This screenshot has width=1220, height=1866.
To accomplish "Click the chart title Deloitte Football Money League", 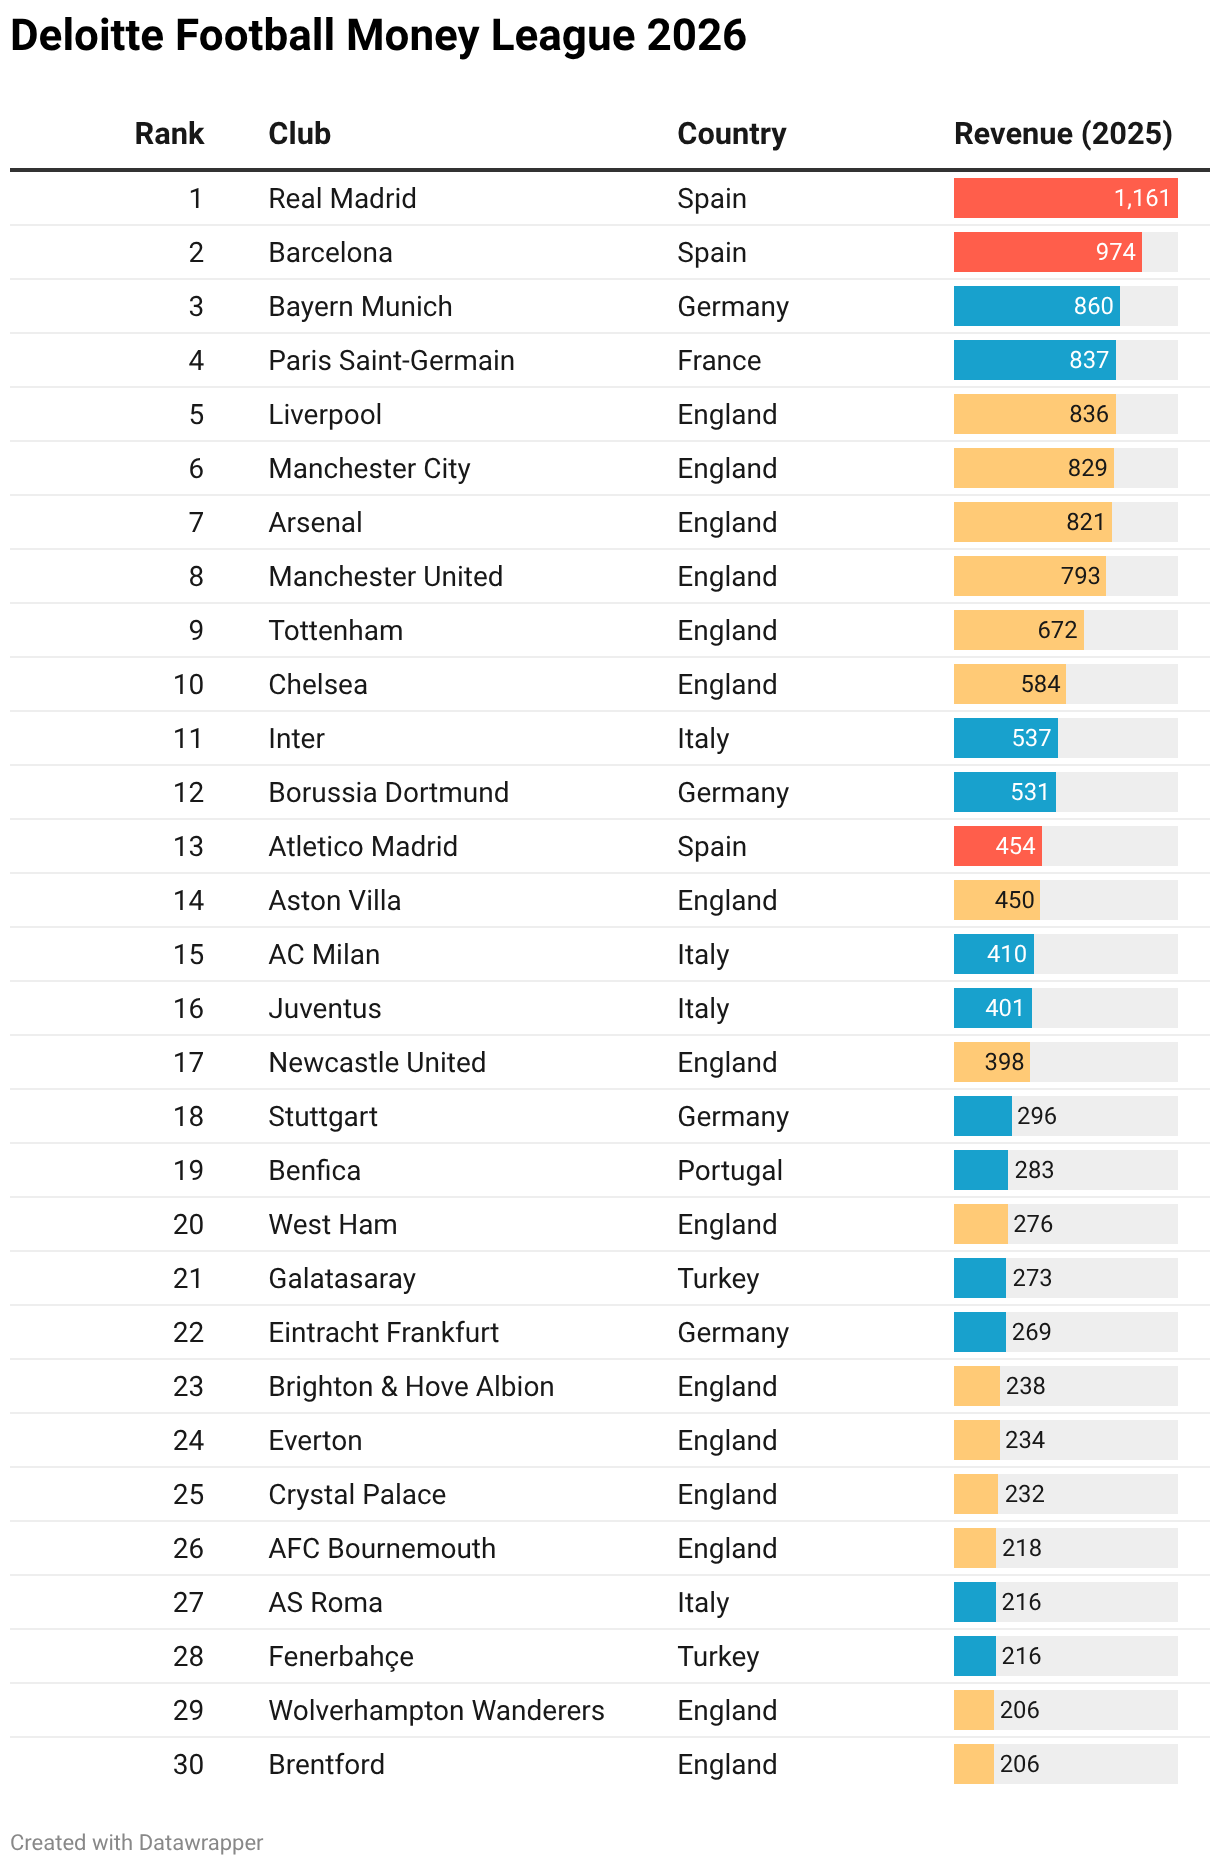I will coord(377,36).
